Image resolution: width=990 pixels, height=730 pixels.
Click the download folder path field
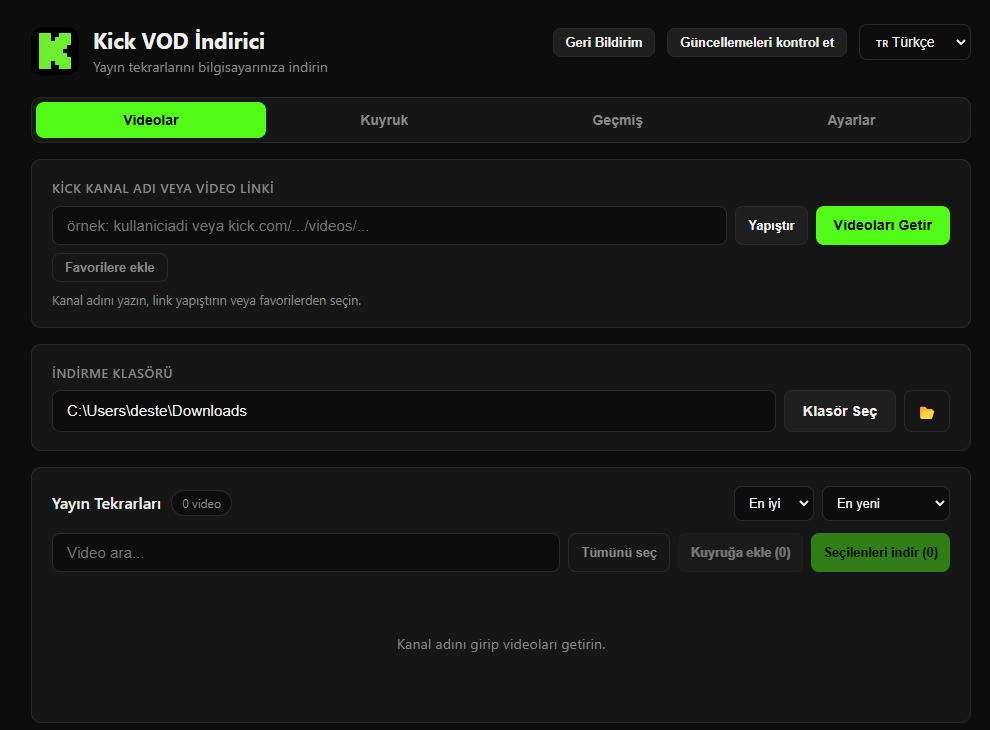[414, 411]
